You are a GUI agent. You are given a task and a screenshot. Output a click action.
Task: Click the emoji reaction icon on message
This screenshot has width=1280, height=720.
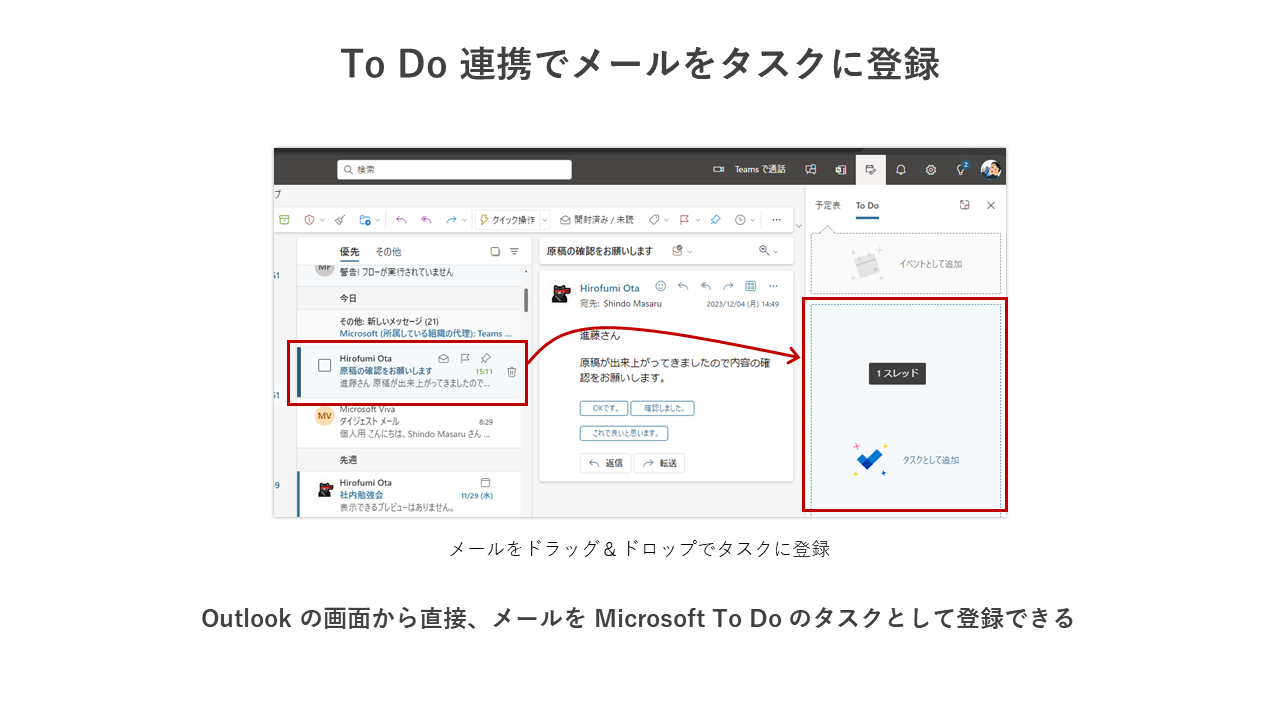pos(661,286)
